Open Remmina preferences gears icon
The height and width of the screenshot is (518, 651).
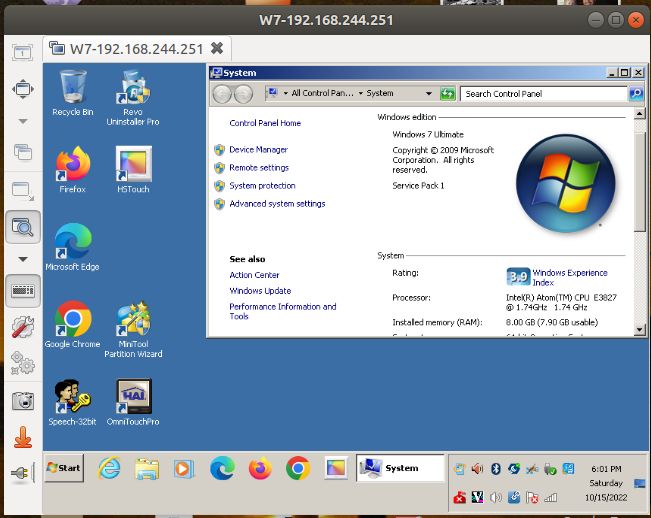pos(22,363)
